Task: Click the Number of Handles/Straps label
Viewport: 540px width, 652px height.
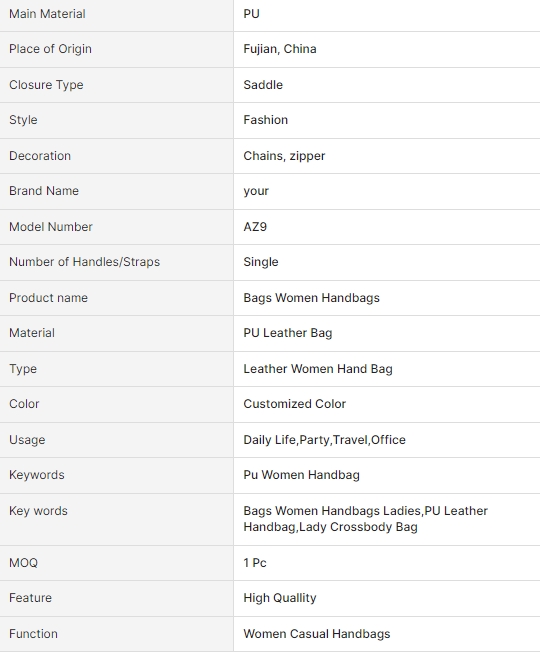Action: coord(84,262)
